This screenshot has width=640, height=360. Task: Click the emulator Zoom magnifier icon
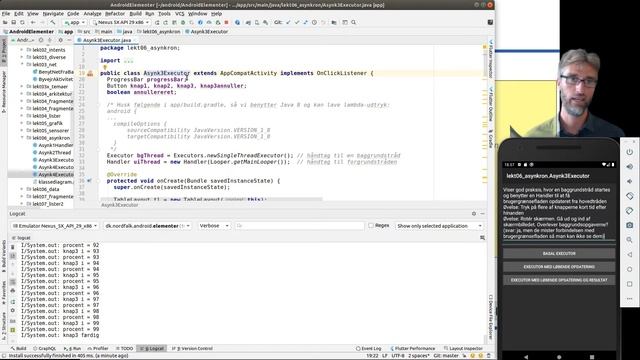pyautogui.click(x=629, y=240)
